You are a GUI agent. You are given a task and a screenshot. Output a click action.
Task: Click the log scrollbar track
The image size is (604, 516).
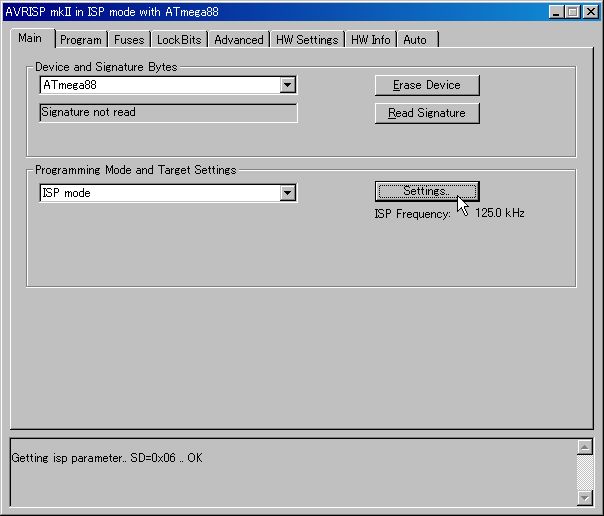pos(585,472)
